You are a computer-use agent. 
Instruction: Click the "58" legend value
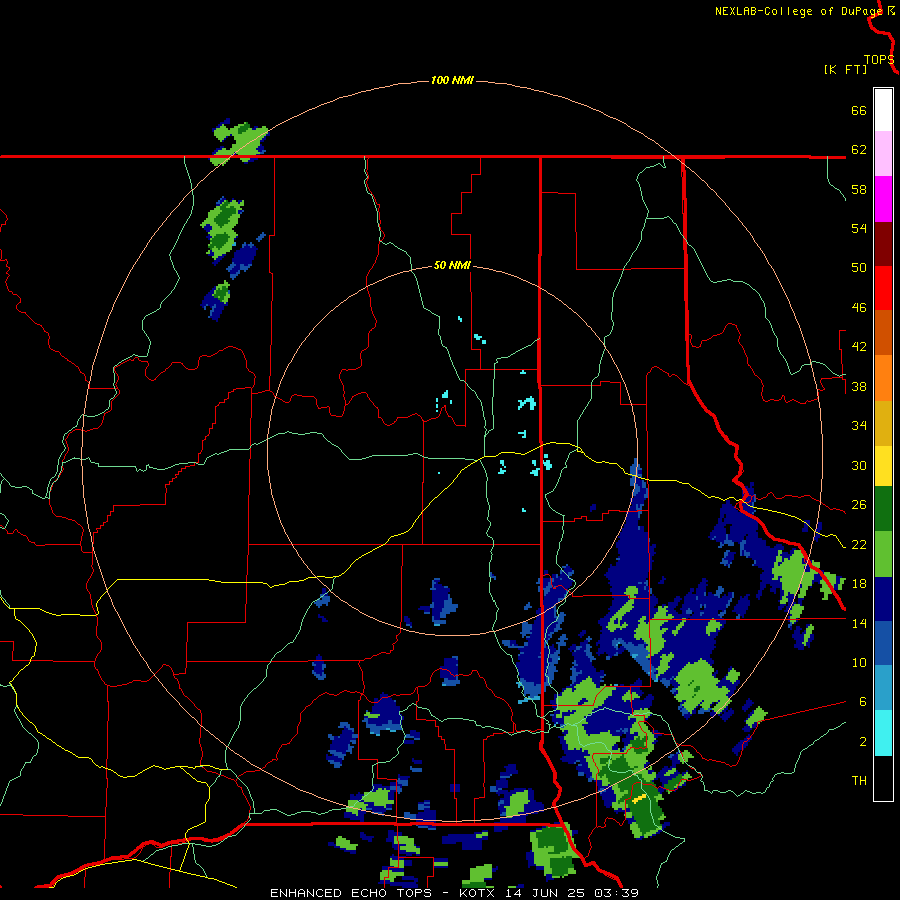[859, 189]
